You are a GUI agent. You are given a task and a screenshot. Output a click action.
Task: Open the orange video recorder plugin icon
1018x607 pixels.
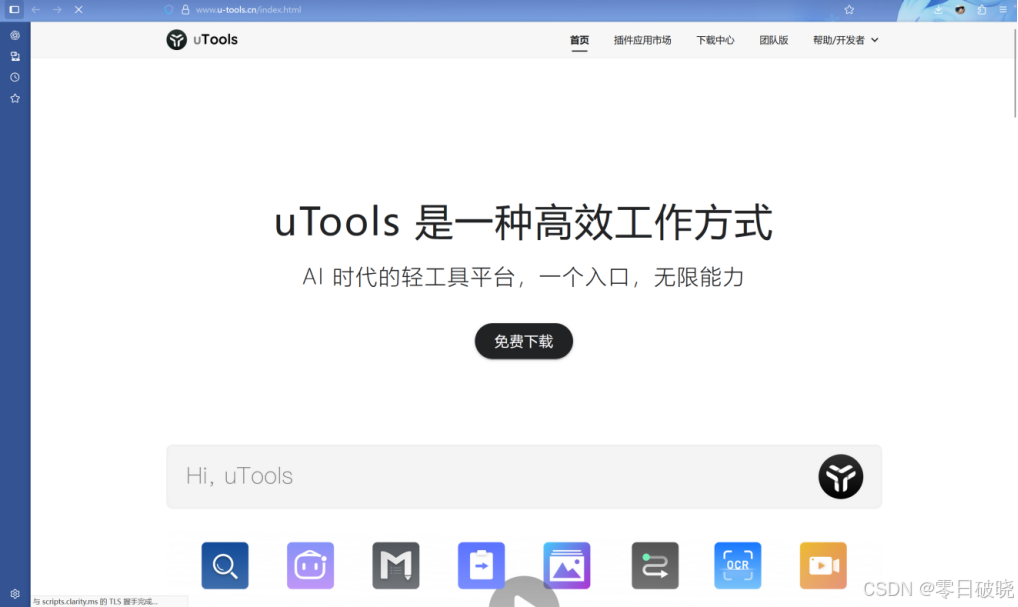click(823, 565)
